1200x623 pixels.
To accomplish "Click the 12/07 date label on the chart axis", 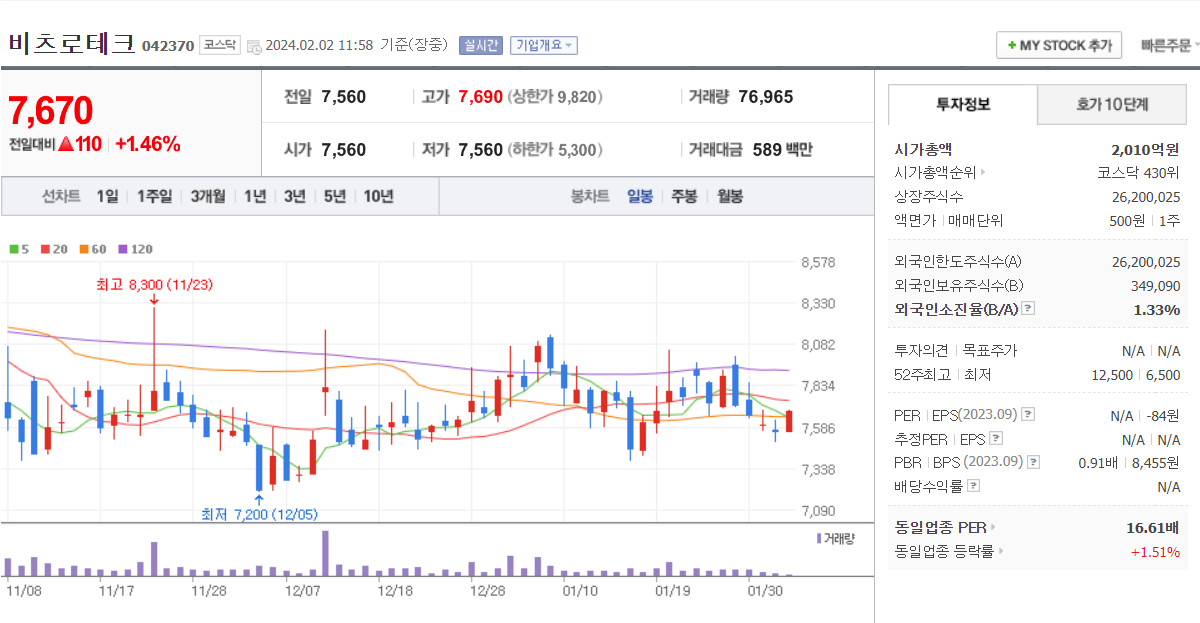I will pyautogui.click(x=302, y=590).
